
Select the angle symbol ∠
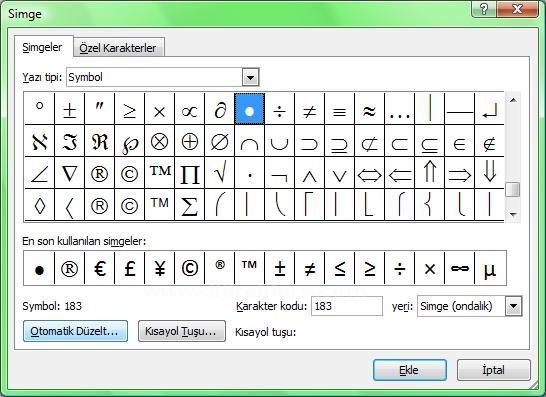(40, 173)
